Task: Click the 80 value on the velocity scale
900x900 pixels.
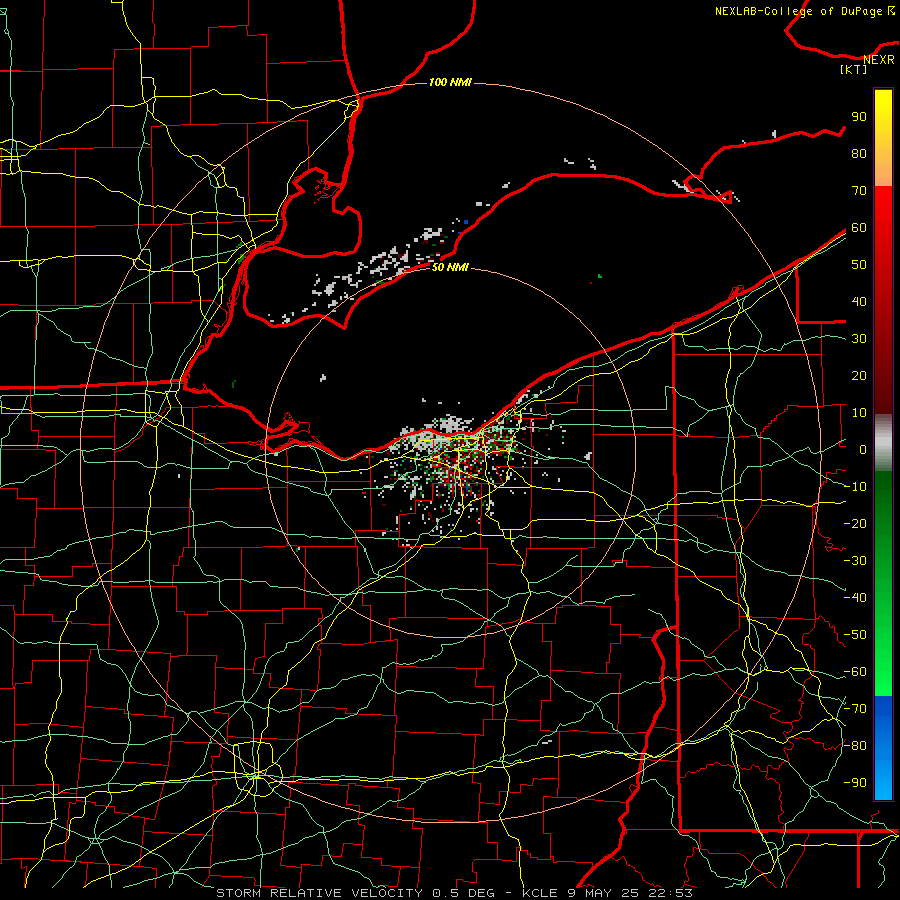Action: point(859,154)
